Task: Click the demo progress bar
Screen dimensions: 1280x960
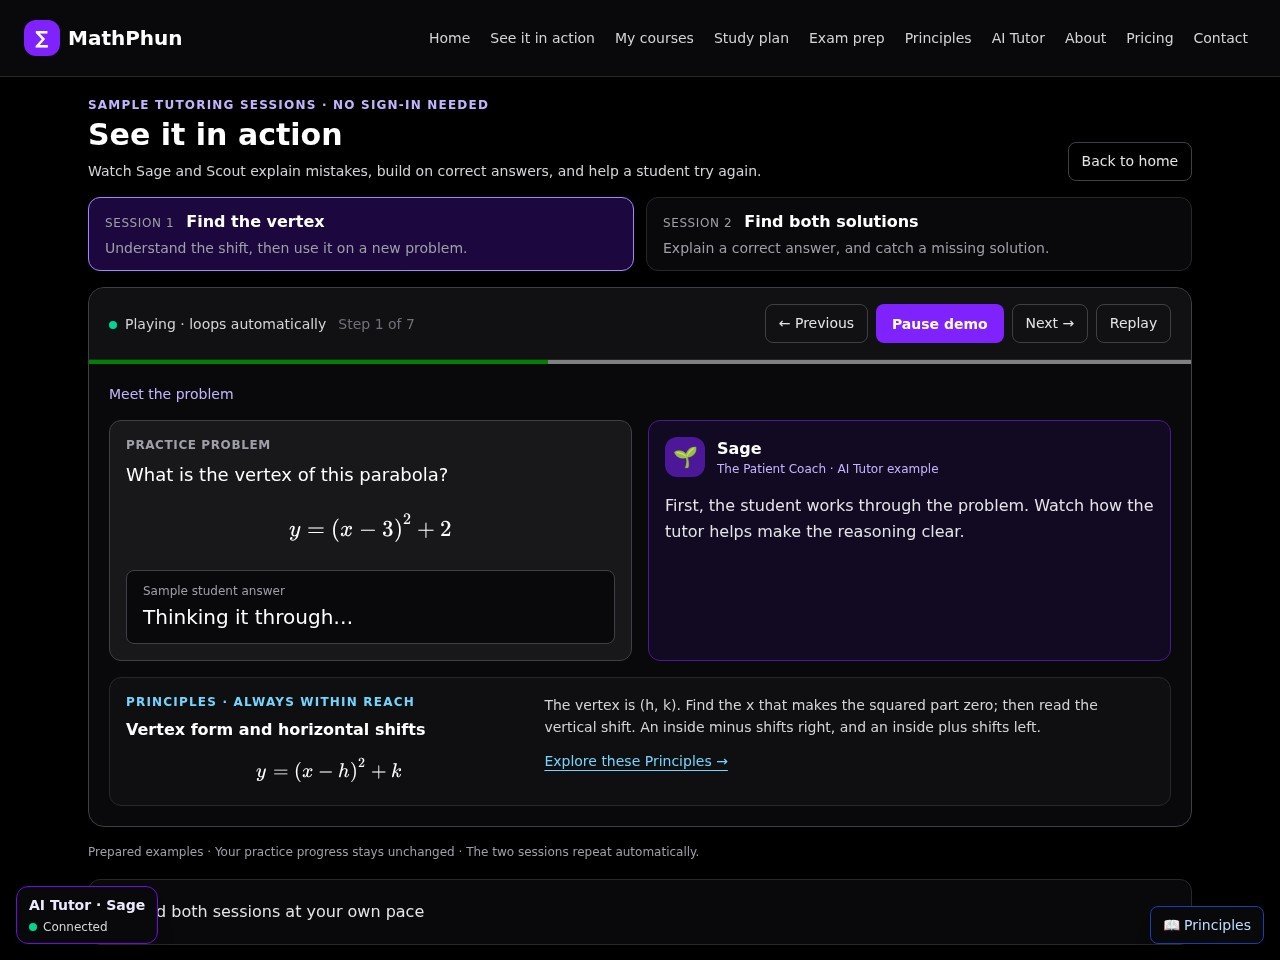Action: pyautogui.click(x=640, y=362)
